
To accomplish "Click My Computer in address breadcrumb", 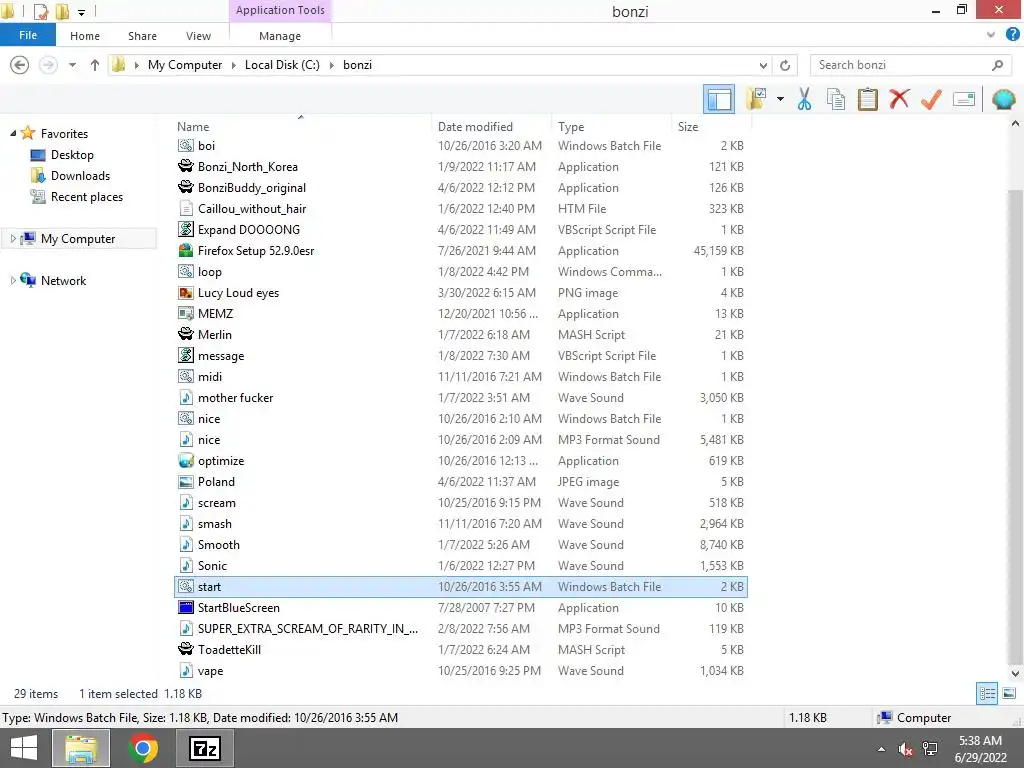I will click(x=185, y=65).
